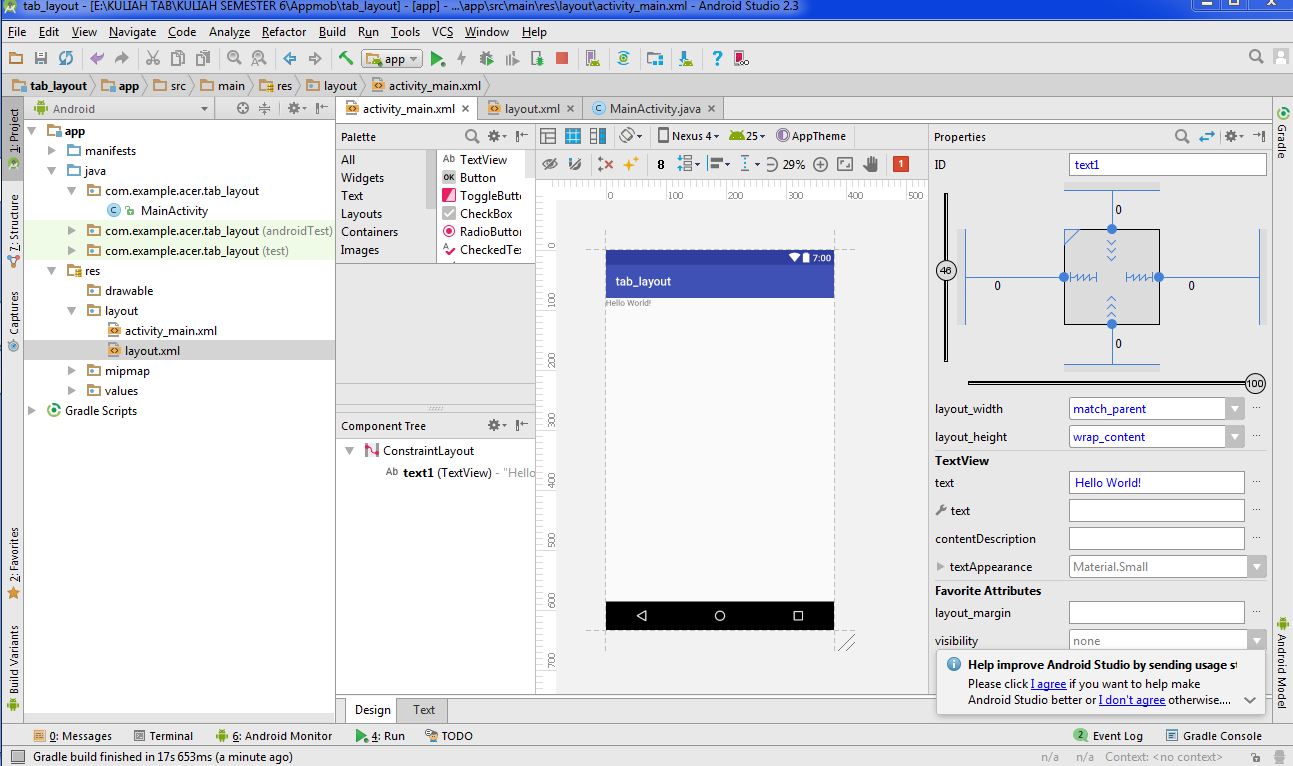Click the left constraint anchor dot
This screenshot has width=1293, height=766.
point(1064,277)
